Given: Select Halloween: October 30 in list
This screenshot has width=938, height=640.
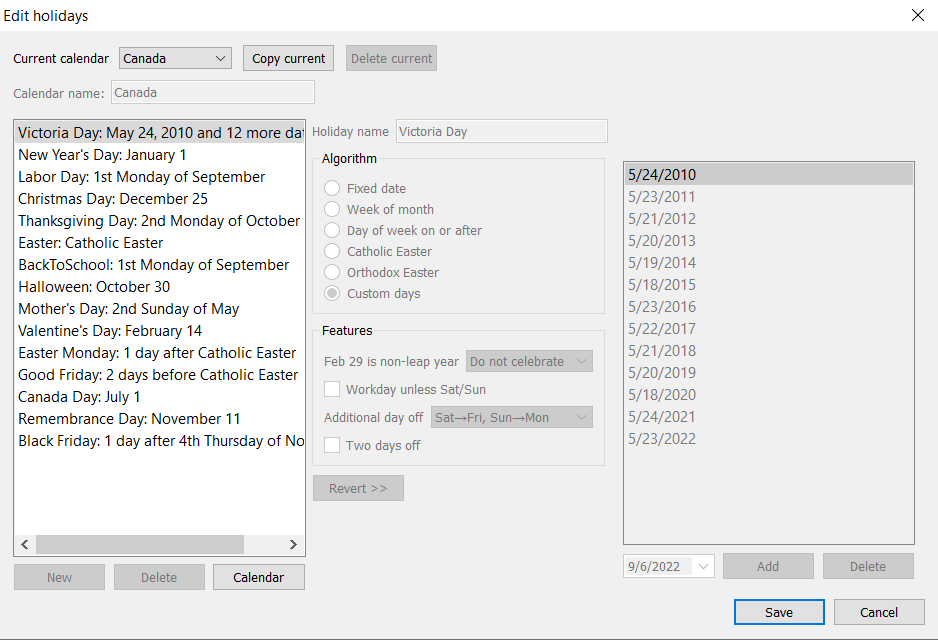Looking at the screenshot, I should [95, 287].
